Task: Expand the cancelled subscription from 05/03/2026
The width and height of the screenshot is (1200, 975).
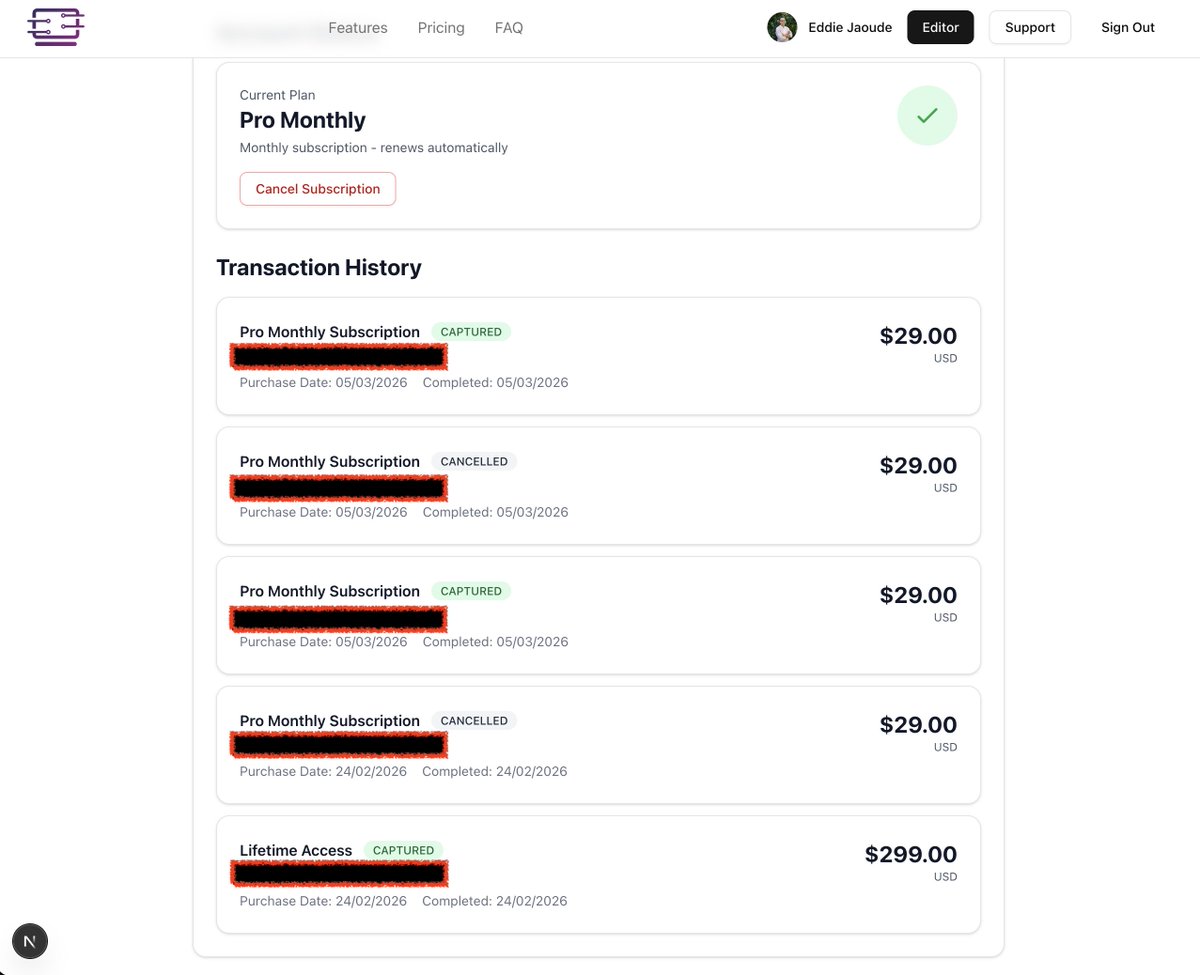Action: pos(598,485)
